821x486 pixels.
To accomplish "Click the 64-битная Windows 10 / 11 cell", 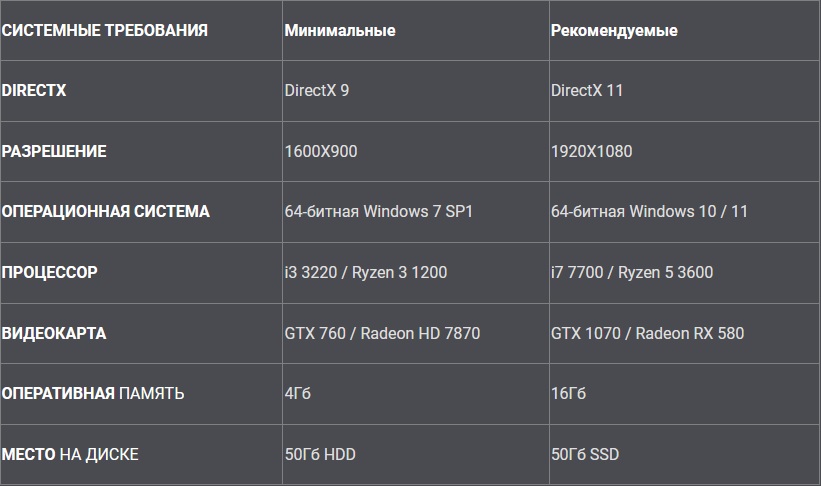I will point(649,212).
